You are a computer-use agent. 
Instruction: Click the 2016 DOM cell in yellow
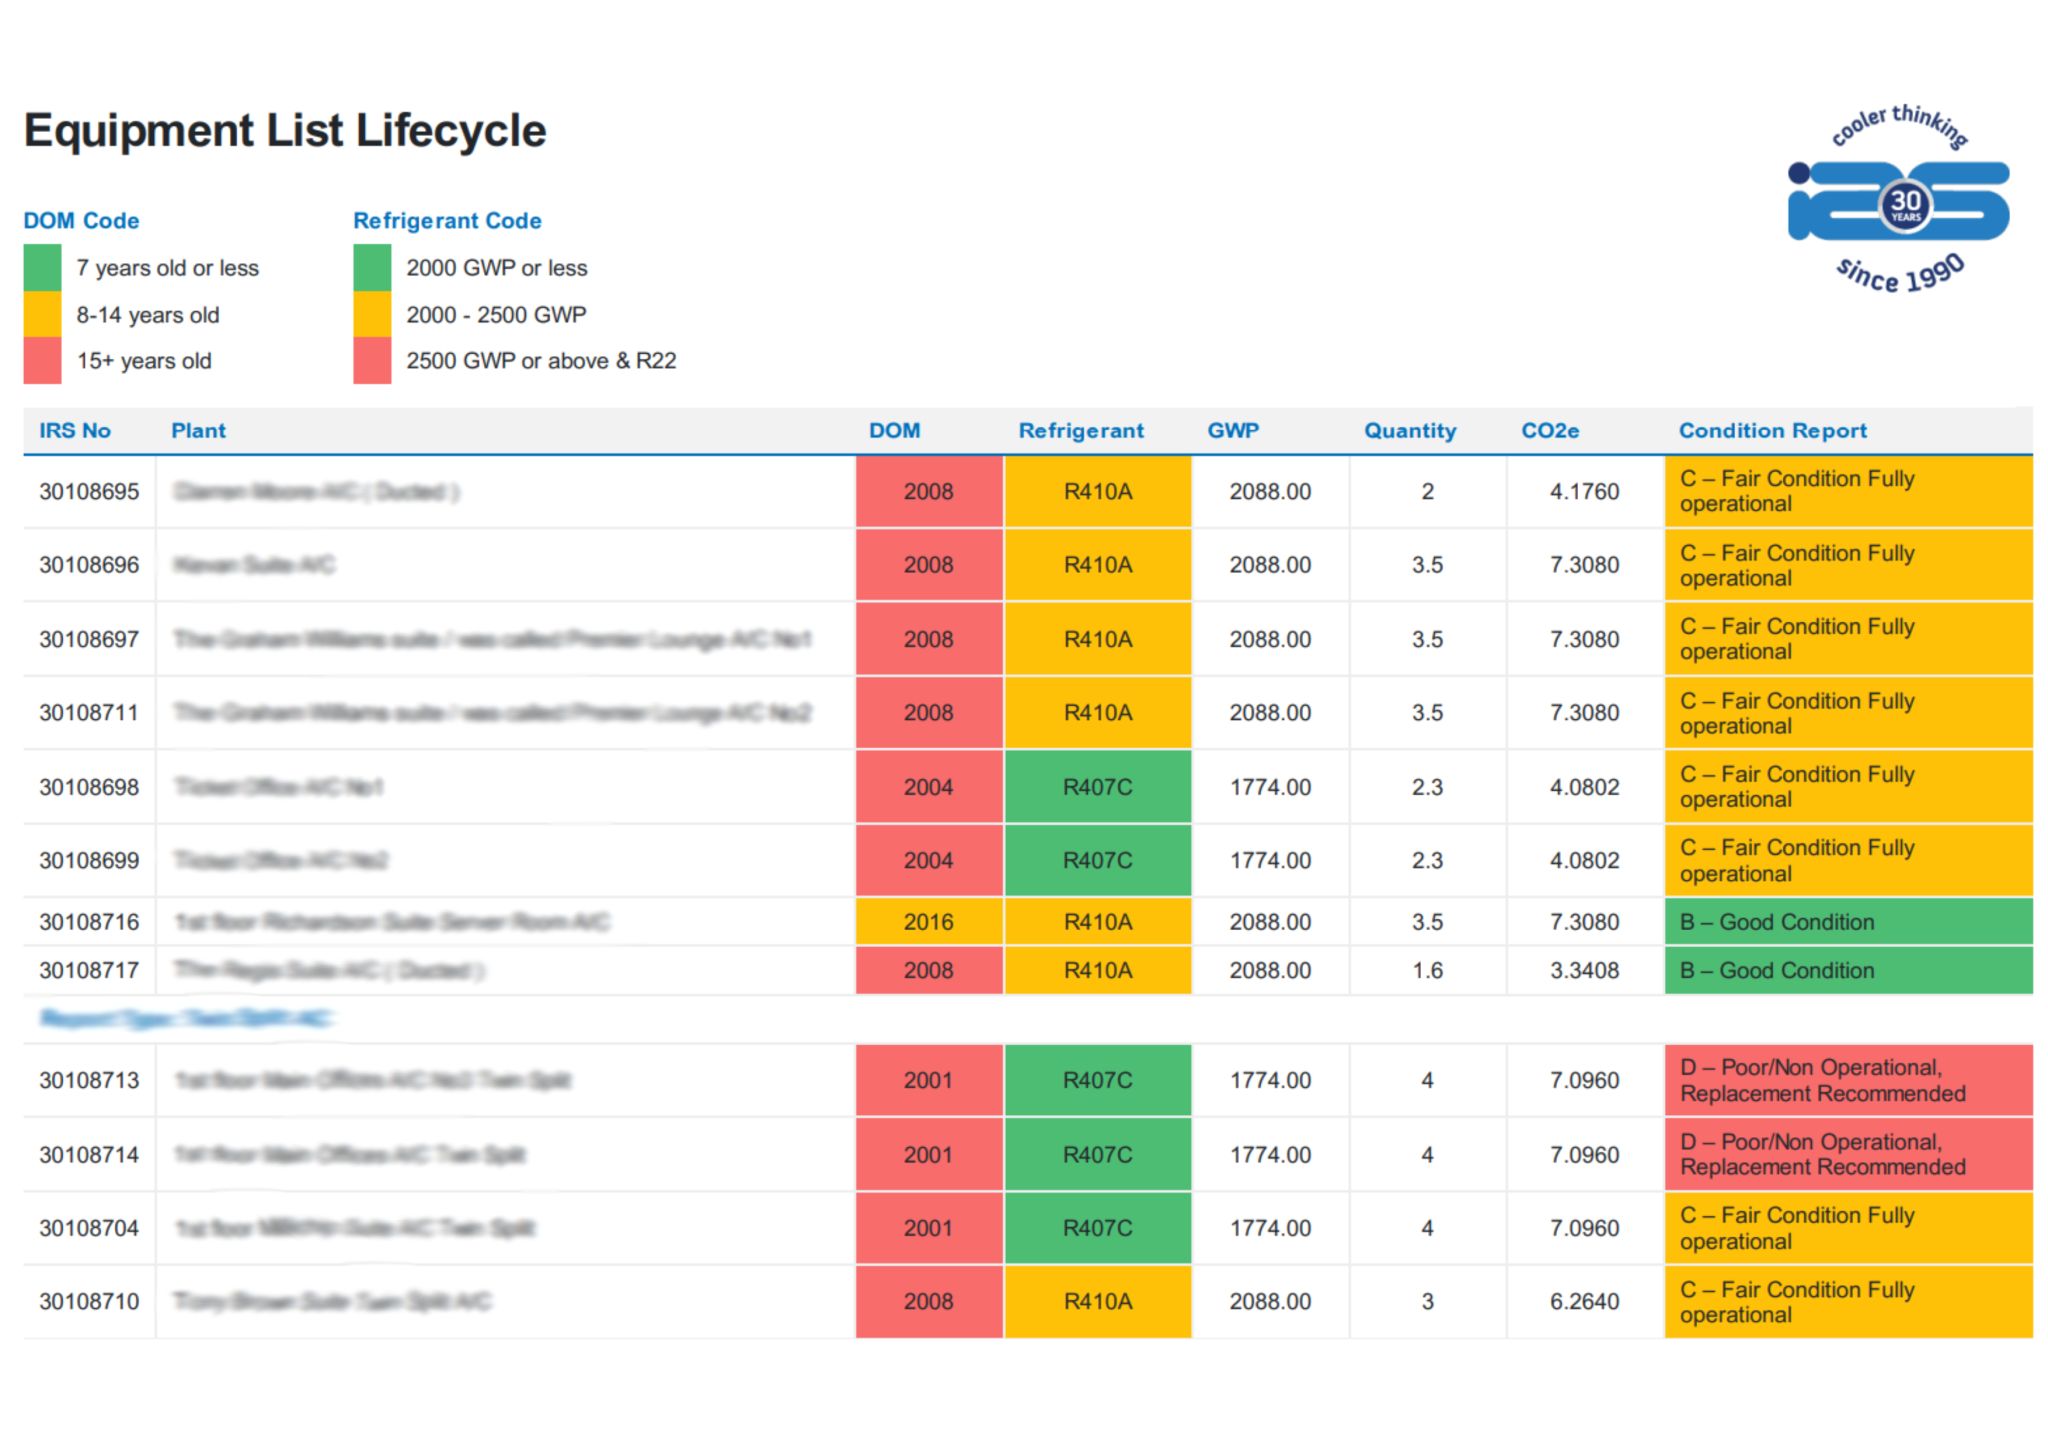928,921
